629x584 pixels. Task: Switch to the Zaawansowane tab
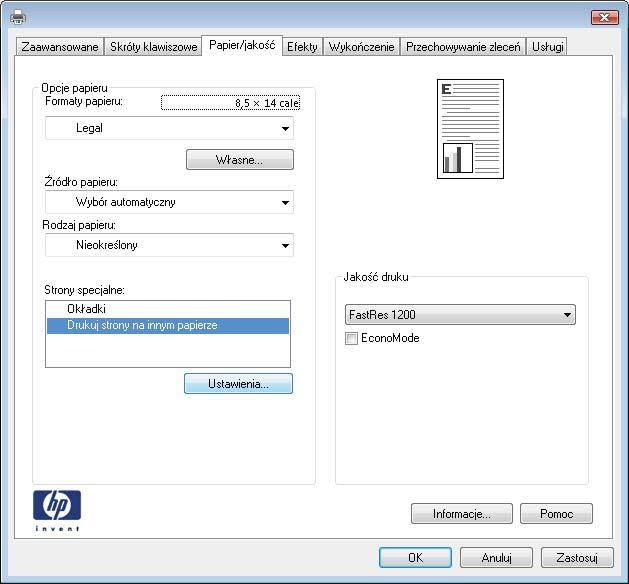60,47
